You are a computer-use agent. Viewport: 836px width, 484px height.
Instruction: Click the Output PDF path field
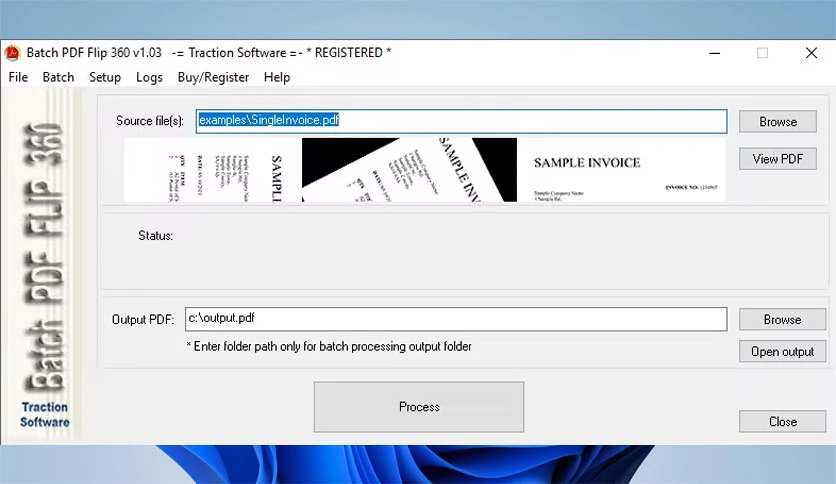pos(456,319)
